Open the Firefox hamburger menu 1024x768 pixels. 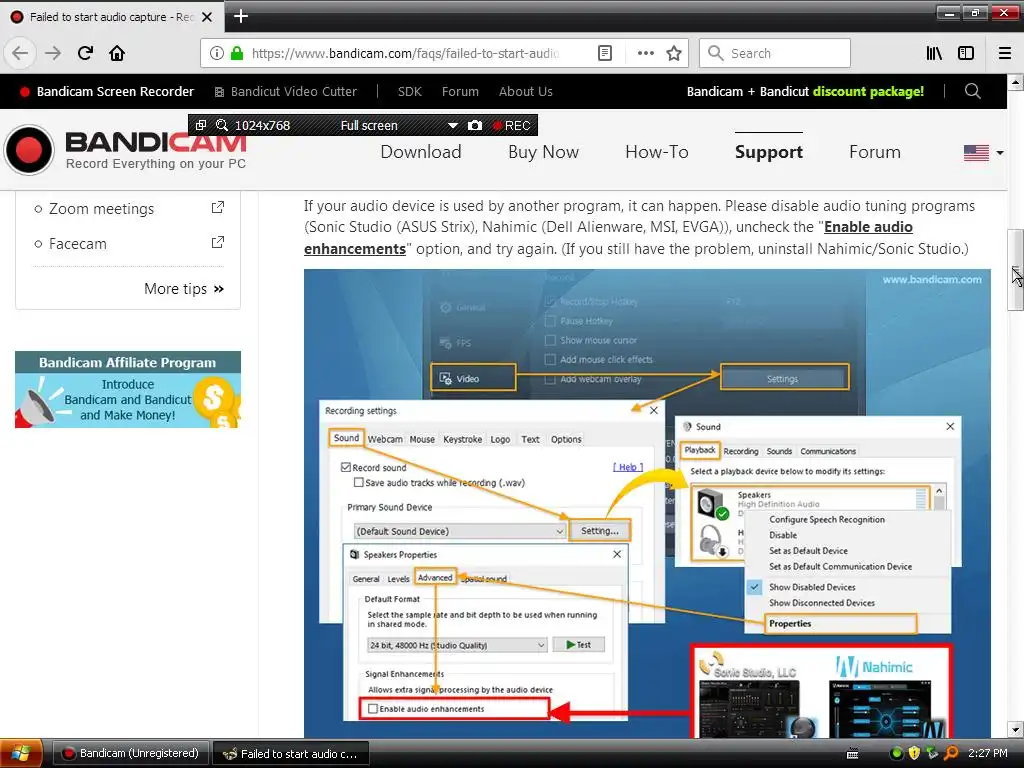1005,53
